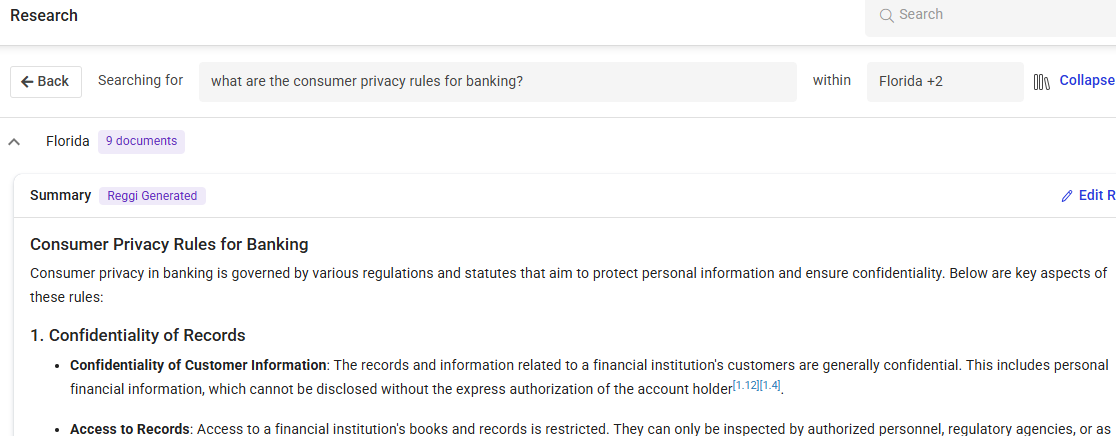Viewport: 1116px width, 436px height.
Task: Click the Research page title
Action: (44, 16)
